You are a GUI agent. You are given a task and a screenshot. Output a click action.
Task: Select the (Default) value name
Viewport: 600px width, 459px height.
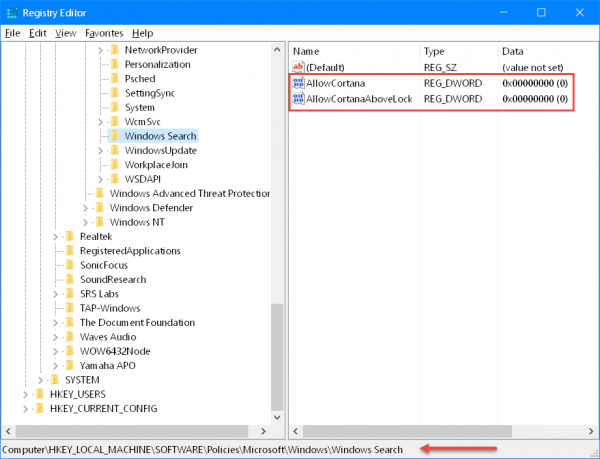pyautogui.click(x=325, y=68)
